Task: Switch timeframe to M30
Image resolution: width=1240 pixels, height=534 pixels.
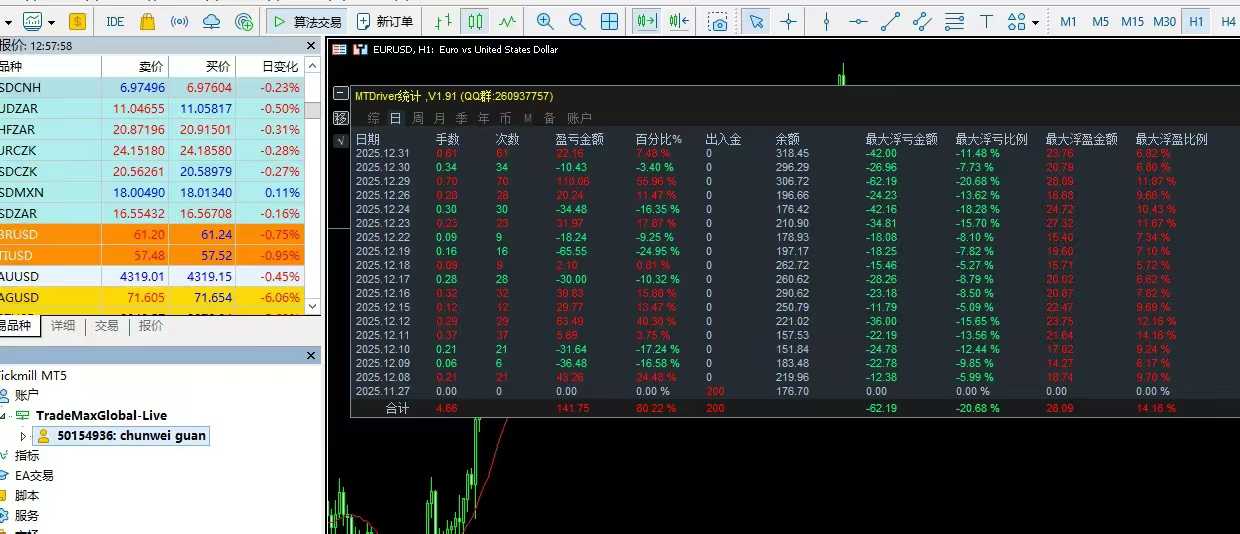Action: coord(1164,21)
